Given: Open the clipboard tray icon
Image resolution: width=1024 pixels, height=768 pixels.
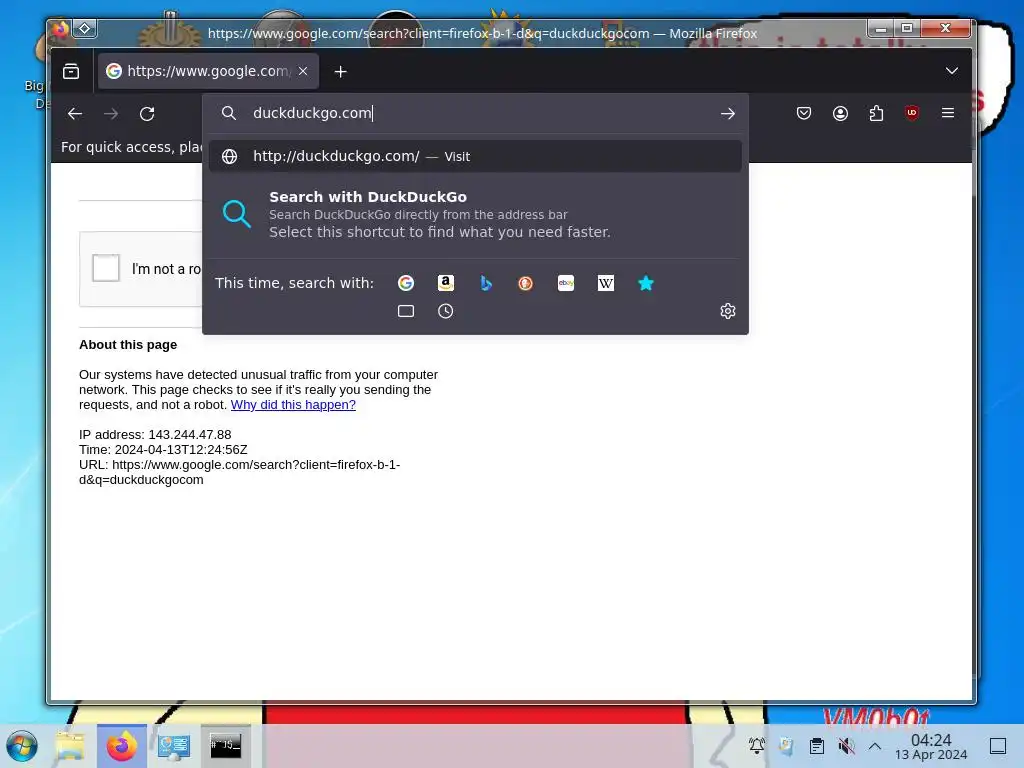Looking at the screenshot, I should tap(816, 746).
